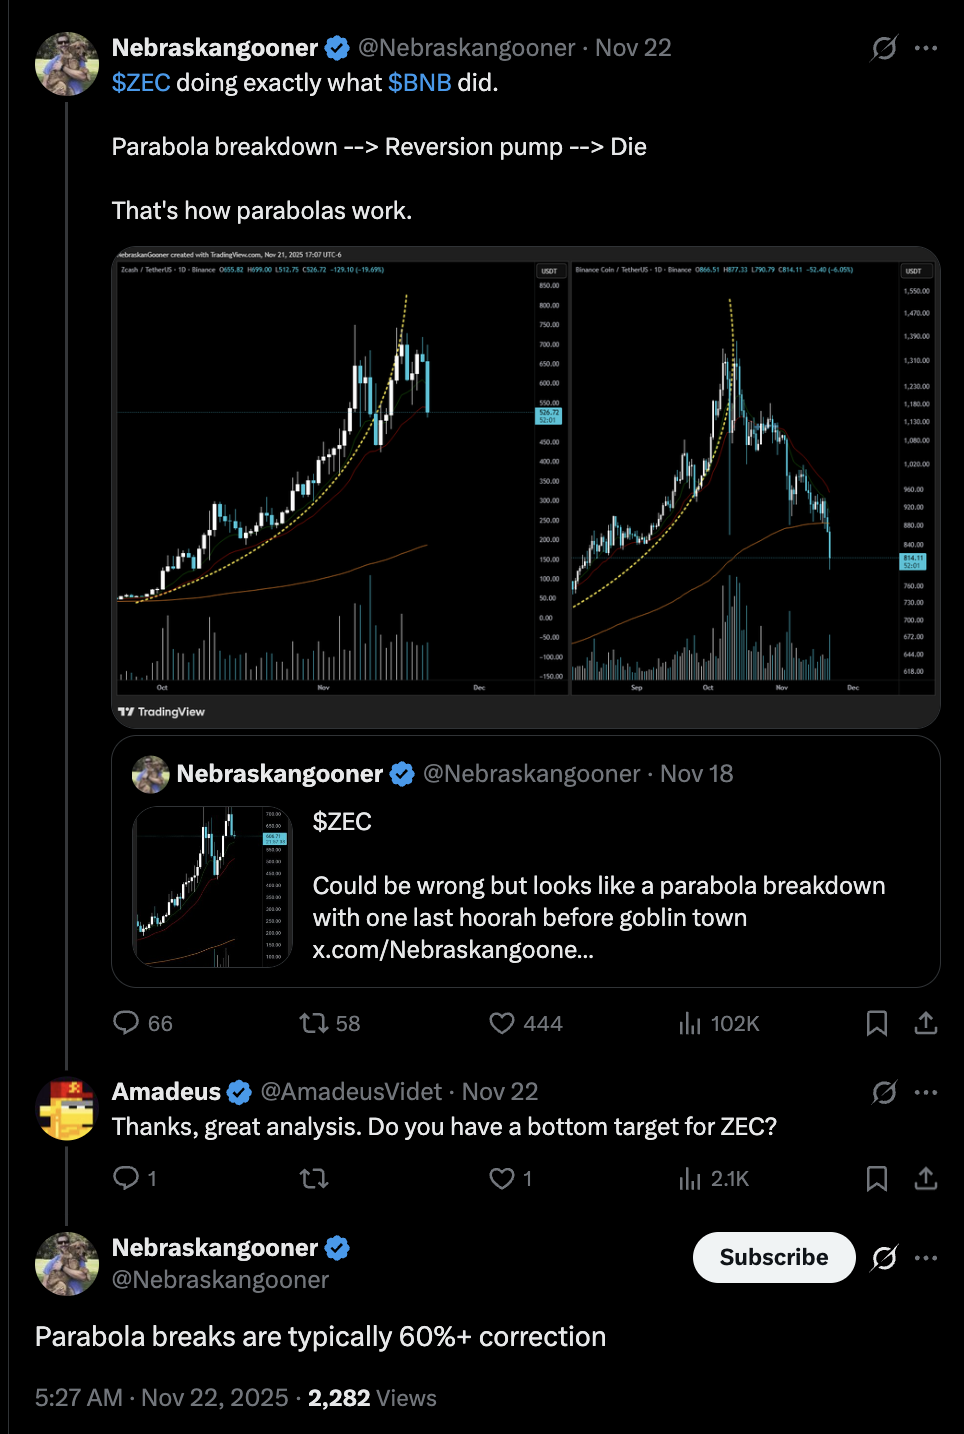Open Amadeus's profile avatar
The image size is (964, 1434).
pyautogui.click(x=67, y=1109)
